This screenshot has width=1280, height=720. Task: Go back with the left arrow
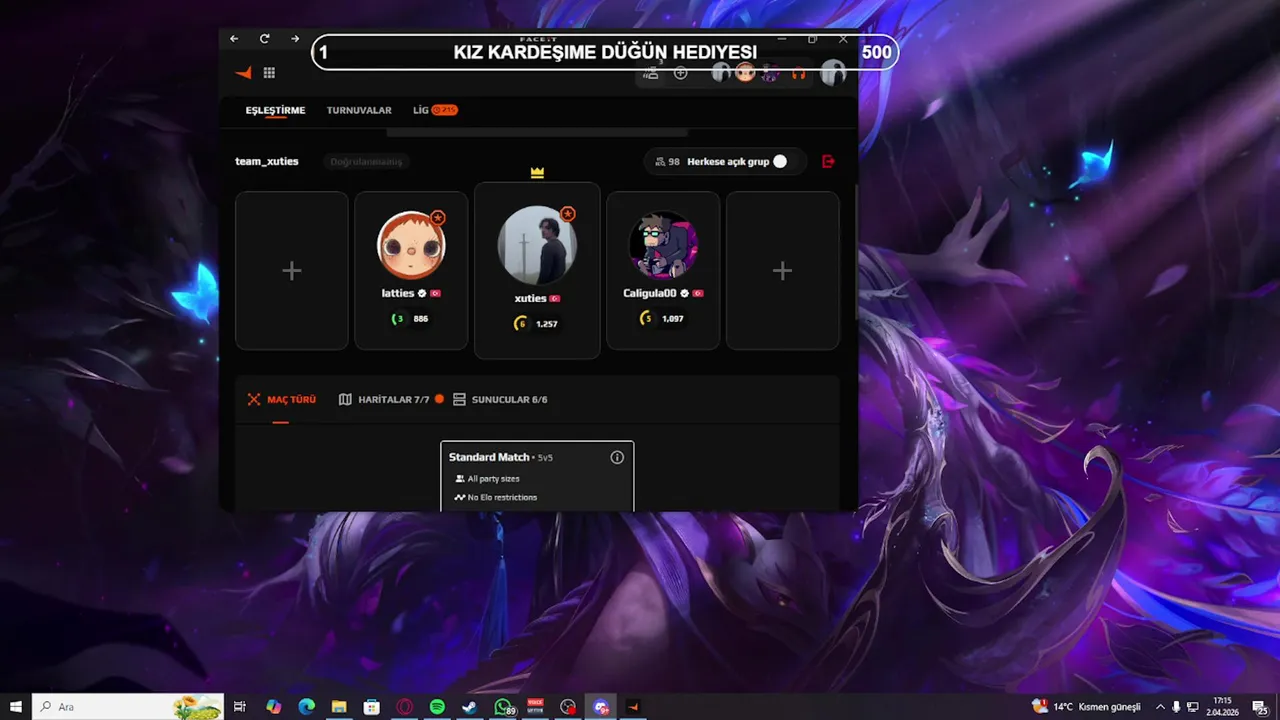(234, 39)
